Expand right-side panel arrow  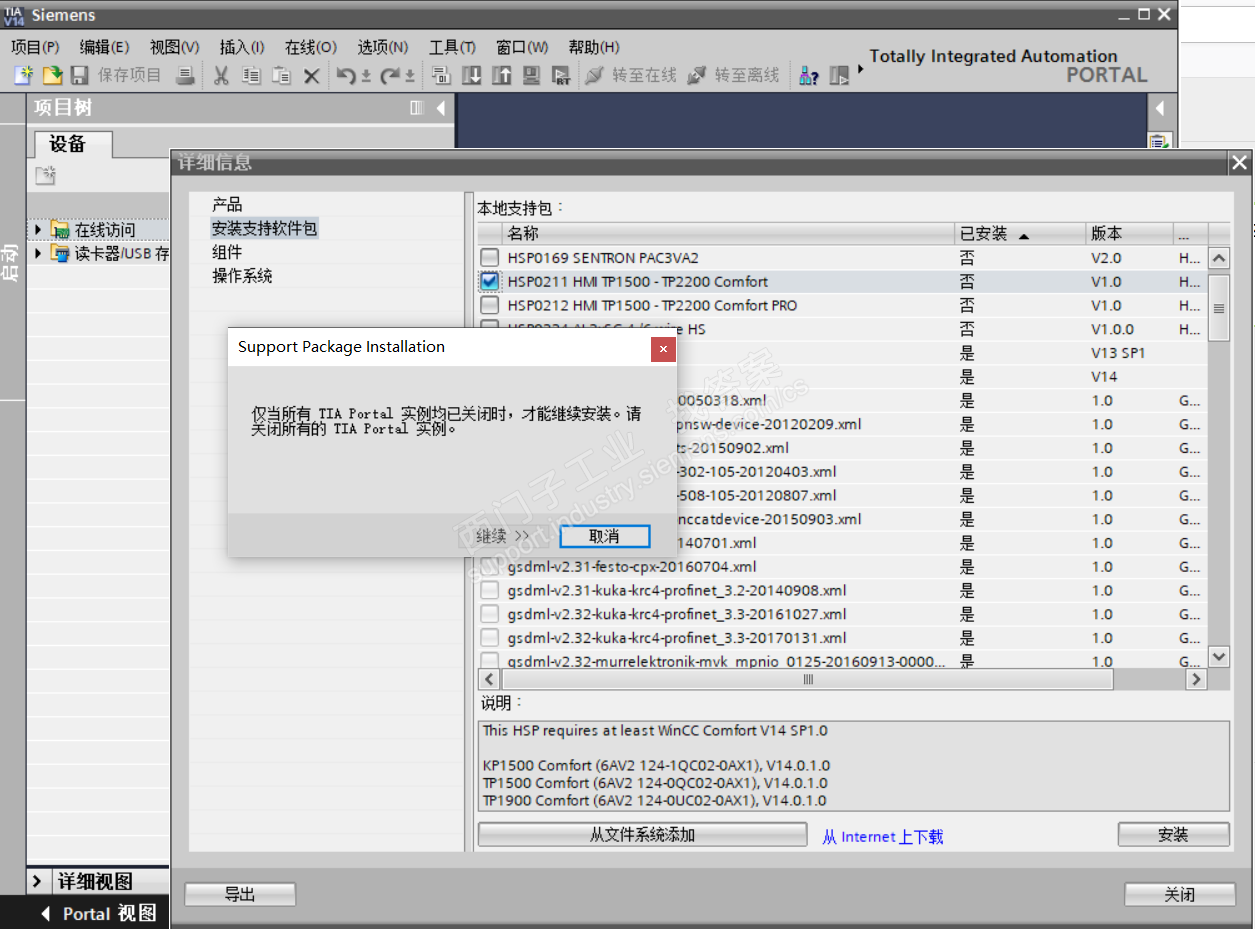pyautogui.click(x=1160, y=108)
